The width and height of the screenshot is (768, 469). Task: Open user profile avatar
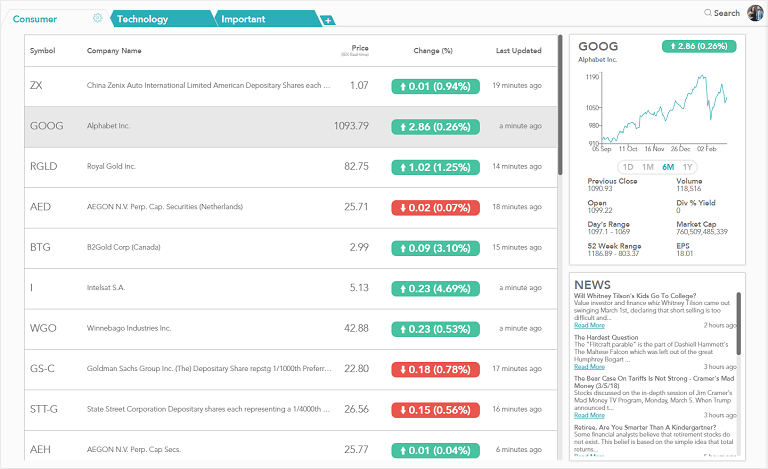click(x=755, y=12)
